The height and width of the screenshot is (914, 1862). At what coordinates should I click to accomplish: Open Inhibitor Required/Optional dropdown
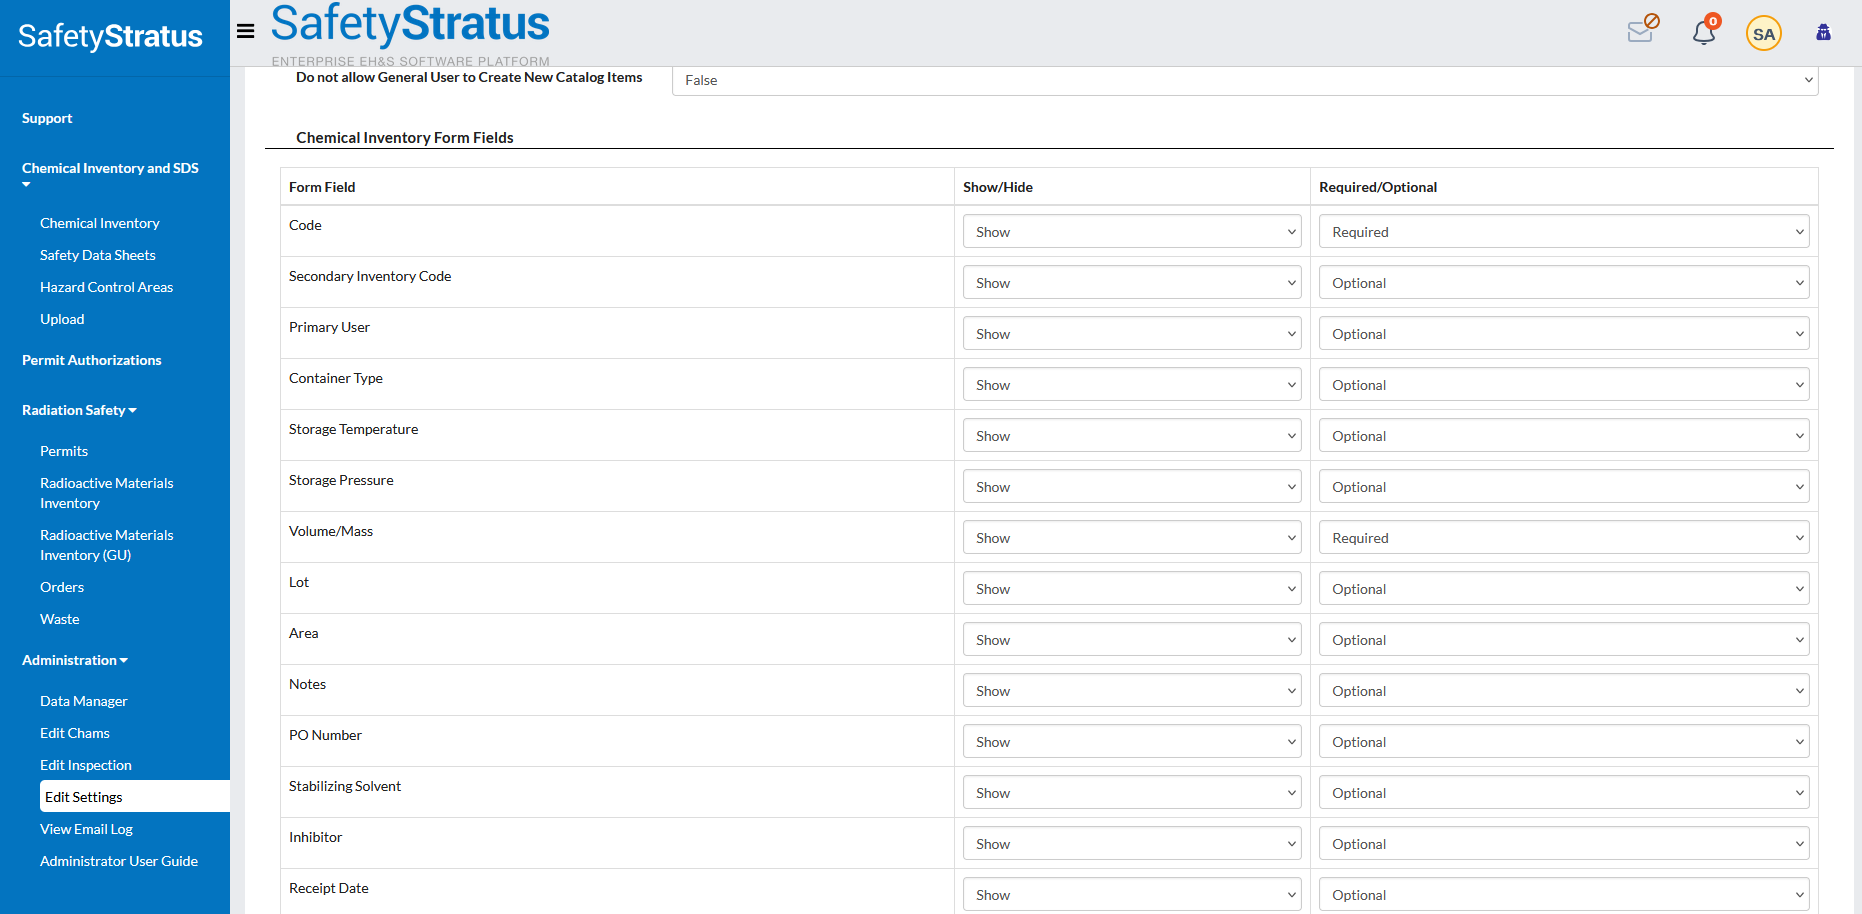1564,843
